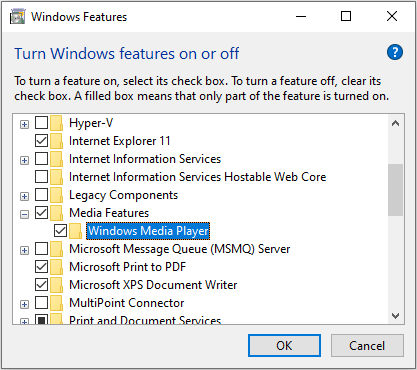Image resolution: width=417 pixels, height=370 pixels.
Task: Clear the Windows Media Player checkbox
Action: click(x=60, y=231)
